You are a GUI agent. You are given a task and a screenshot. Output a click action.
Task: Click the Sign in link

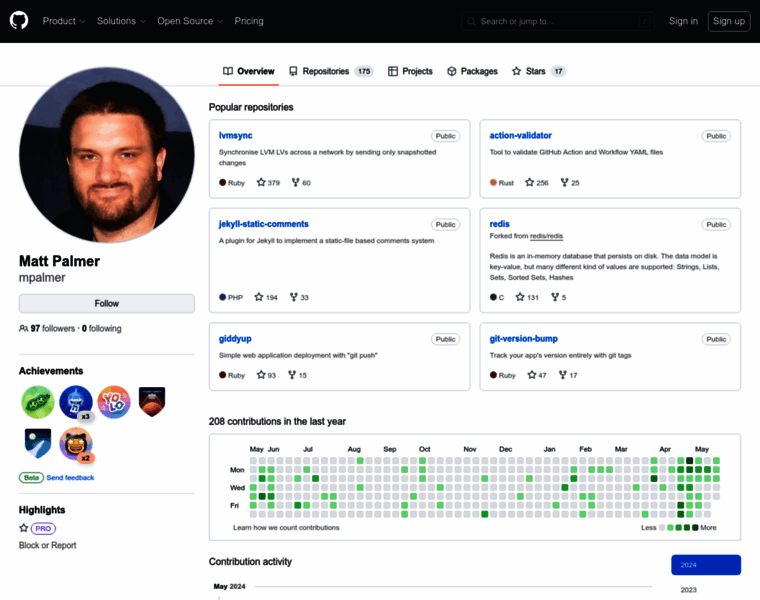(683, 21)
